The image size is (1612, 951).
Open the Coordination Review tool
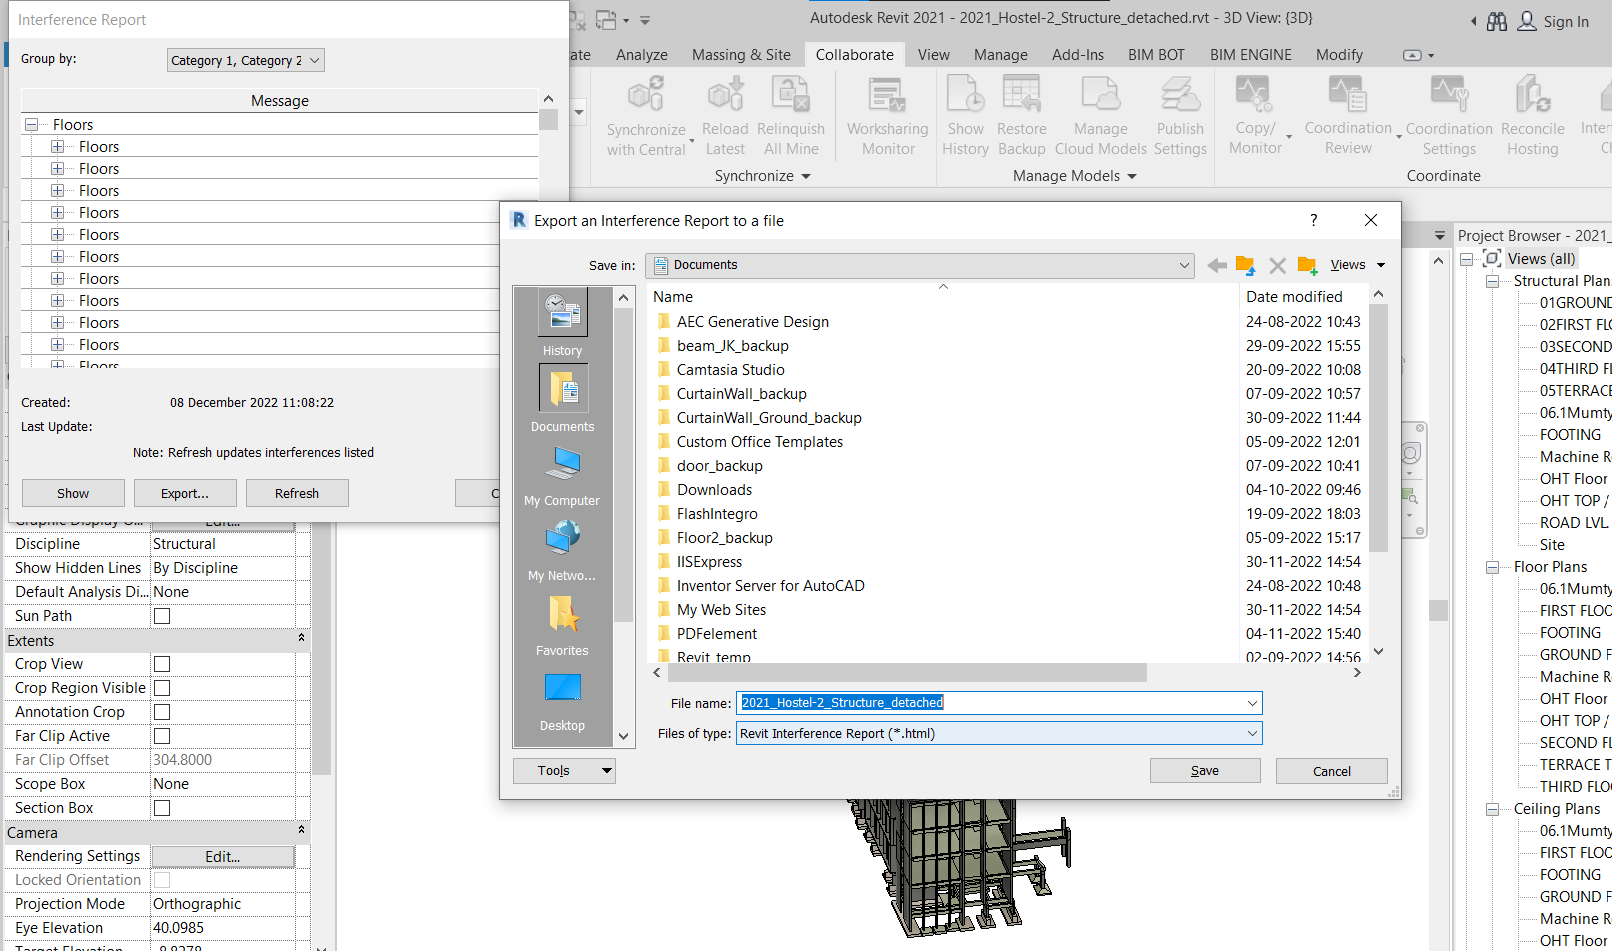pos(1348,117)
